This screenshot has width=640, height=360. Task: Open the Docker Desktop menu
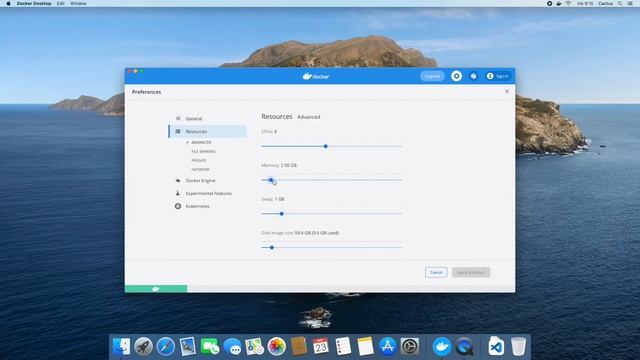coord(34,3)
